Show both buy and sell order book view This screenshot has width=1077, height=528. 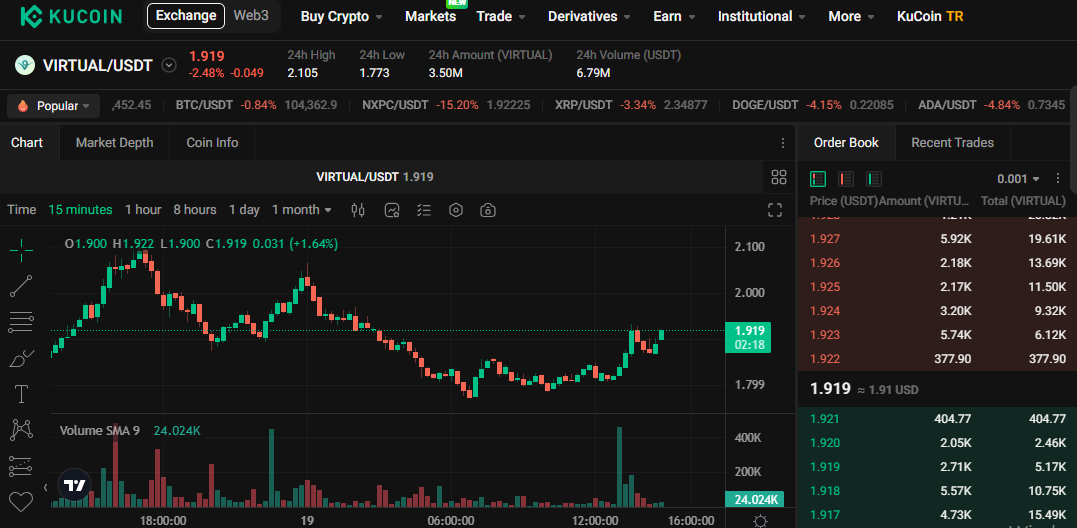tap(817, 179)
